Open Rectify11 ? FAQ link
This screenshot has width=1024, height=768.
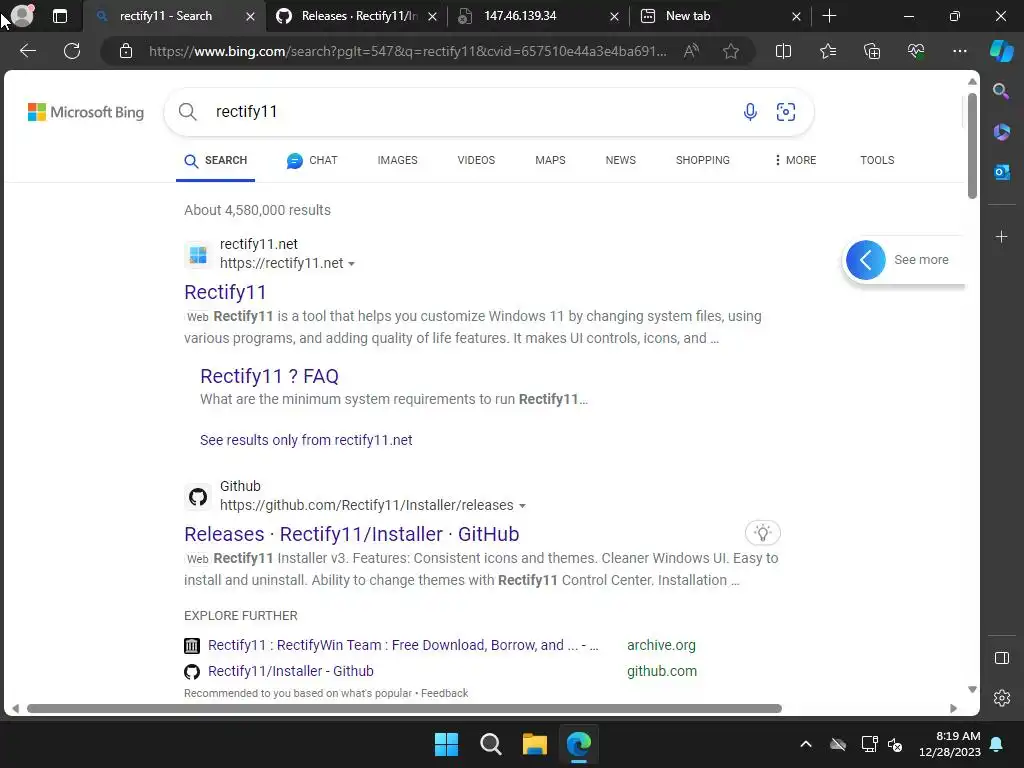click(269, 376)
